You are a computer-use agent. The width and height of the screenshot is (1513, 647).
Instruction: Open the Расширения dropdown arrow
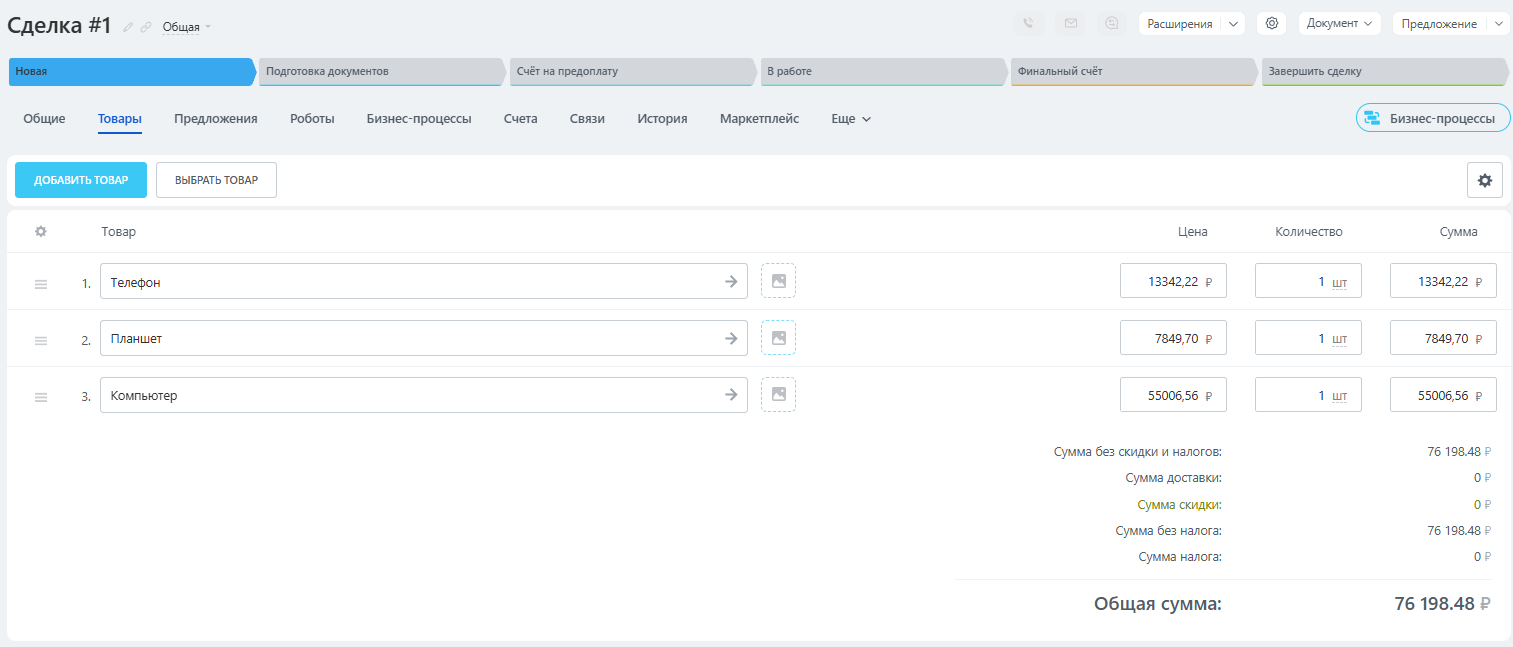click(x=1234, y=24)
